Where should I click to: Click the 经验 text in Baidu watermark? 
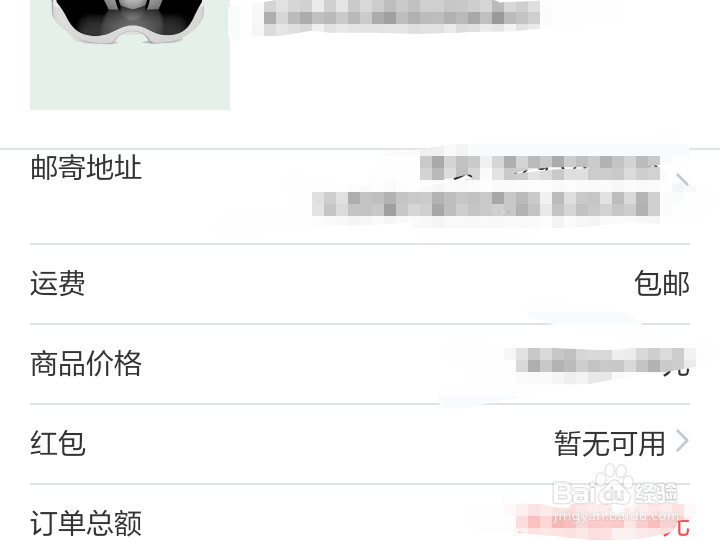(x=656, y=494)
